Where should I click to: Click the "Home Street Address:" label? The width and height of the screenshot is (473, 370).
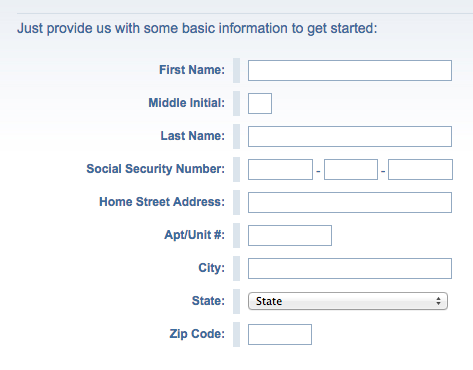pos(162,202)
